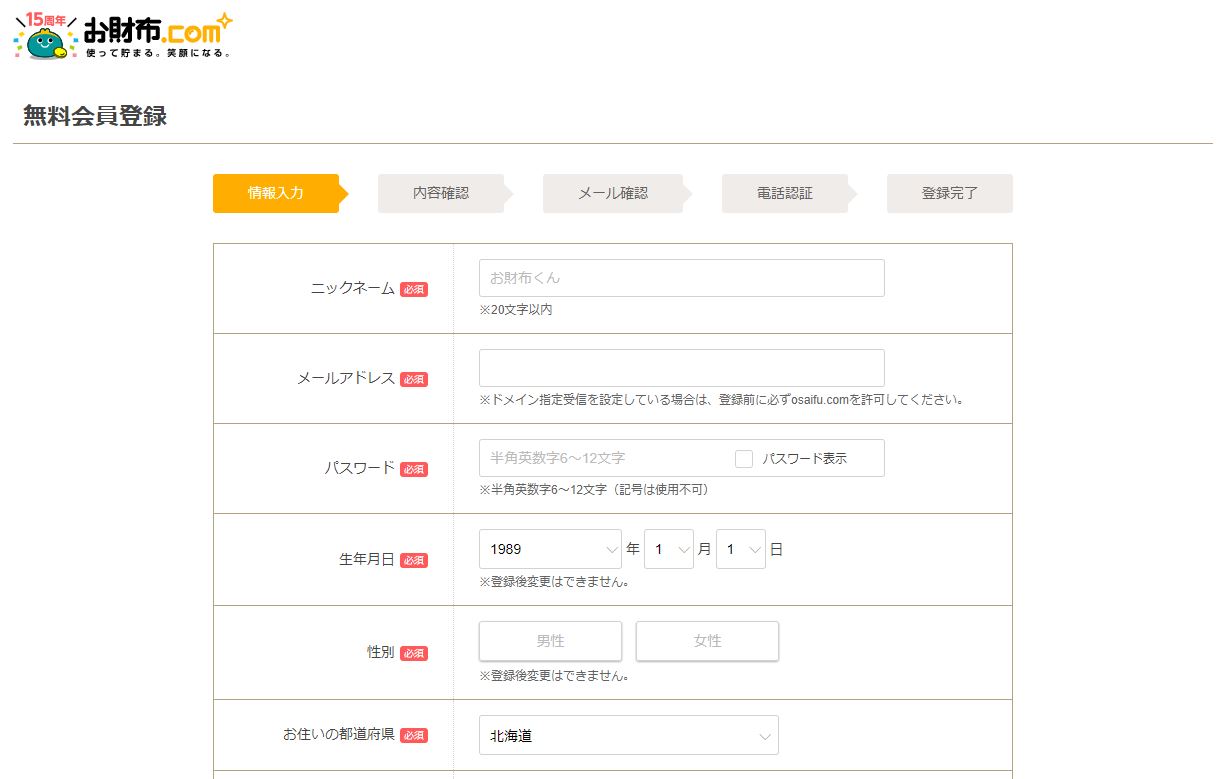Click the 電話認証 step tab

pyautogui.click(x=784, y=194)
